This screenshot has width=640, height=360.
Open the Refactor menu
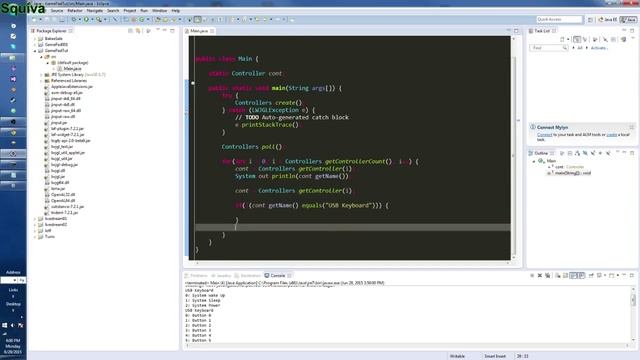click(75, 11)
